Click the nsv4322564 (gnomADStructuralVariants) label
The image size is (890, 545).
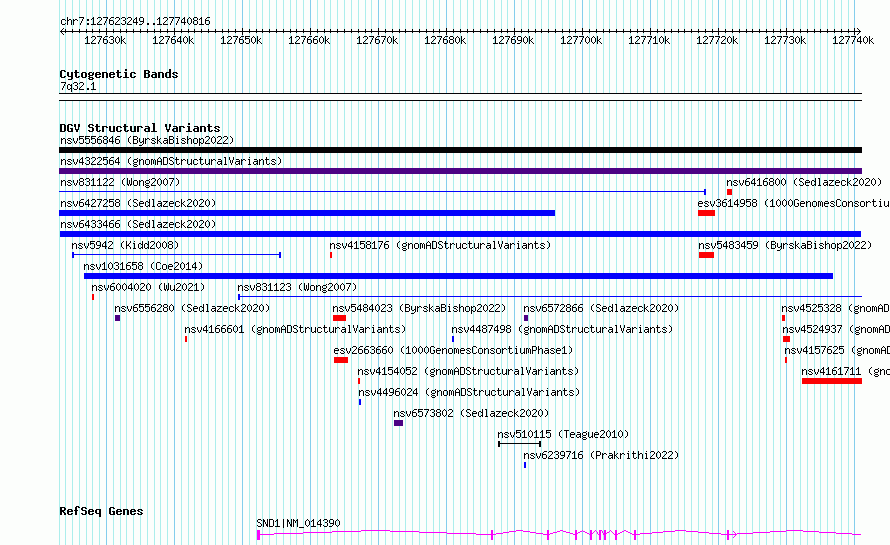171,161
